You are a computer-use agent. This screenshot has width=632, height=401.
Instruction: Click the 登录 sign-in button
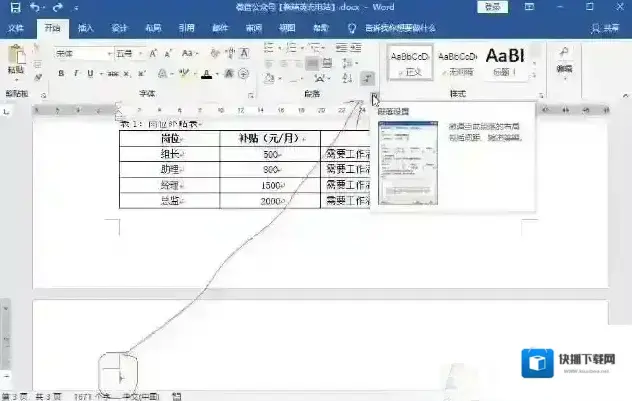(492, 8)
